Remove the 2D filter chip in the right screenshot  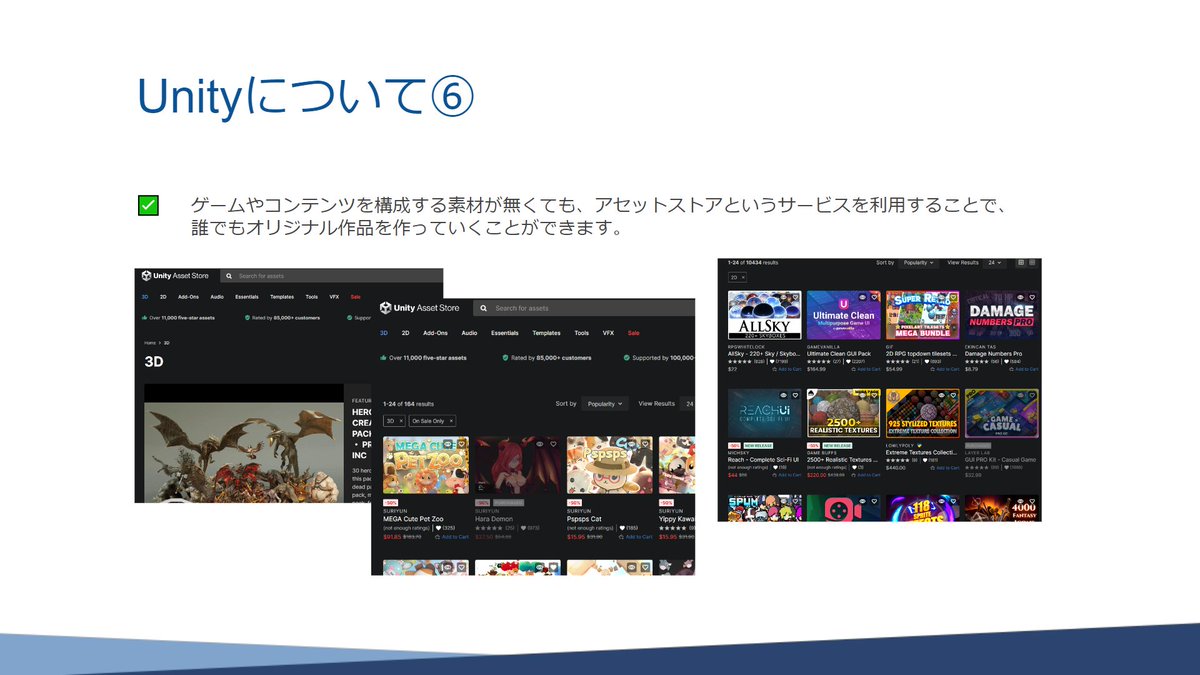pyautogui.click(x=743, y=277)
